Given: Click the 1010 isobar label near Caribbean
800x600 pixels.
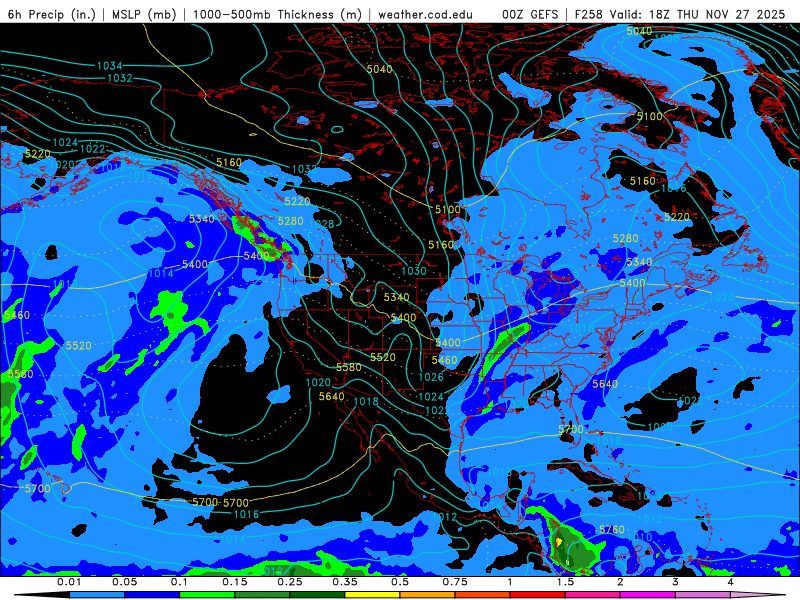Looking at the screenshot, I should coord(640,537).
